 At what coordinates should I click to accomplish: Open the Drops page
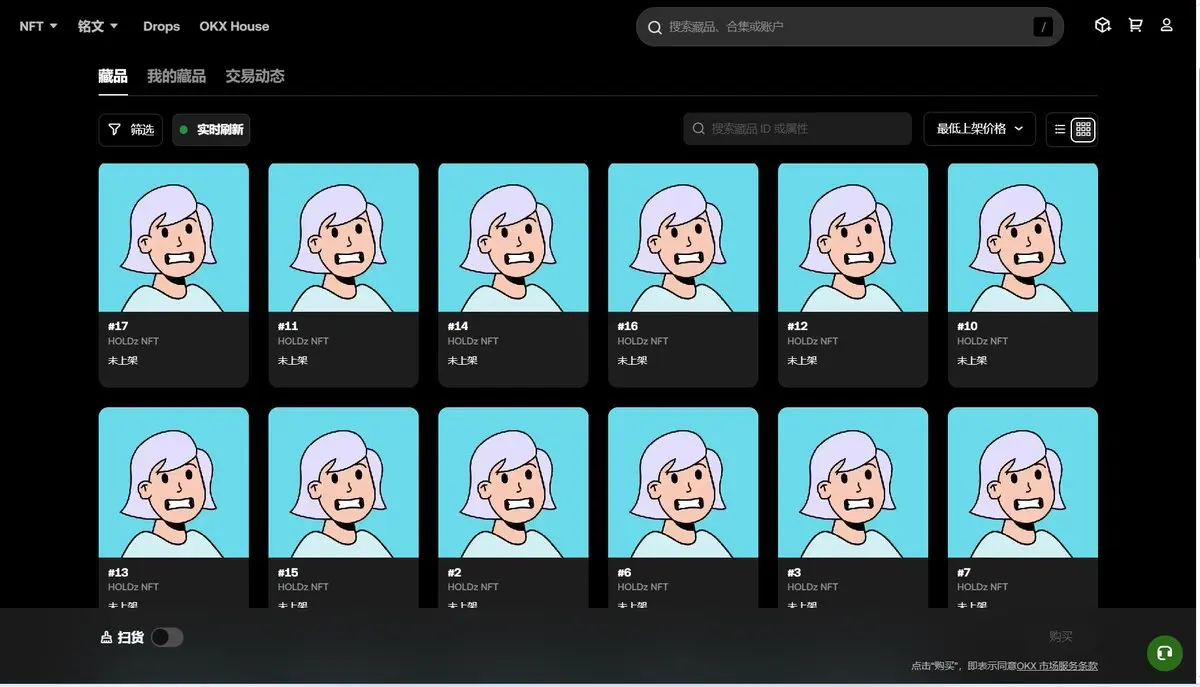click(x=161, y=26)
